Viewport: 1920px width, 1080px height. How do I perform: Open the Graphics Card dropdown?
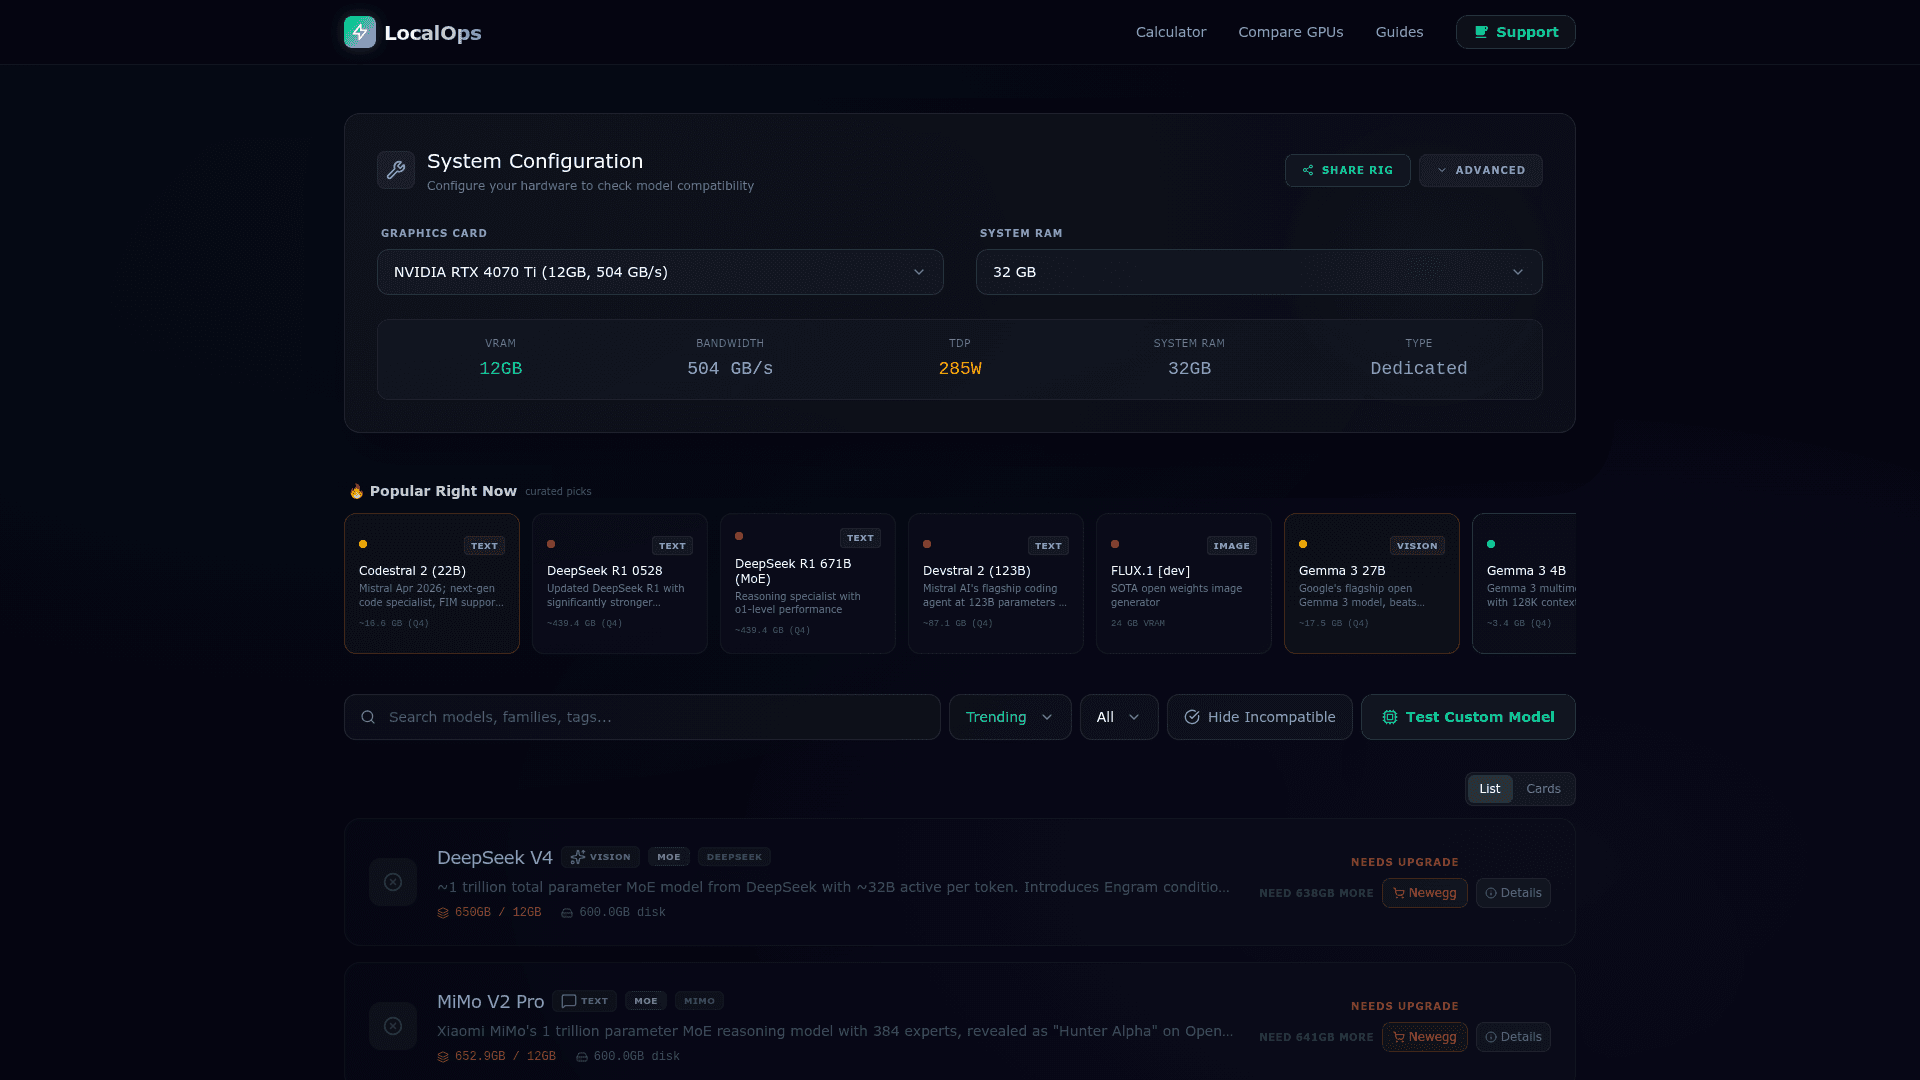coord(660,272)
